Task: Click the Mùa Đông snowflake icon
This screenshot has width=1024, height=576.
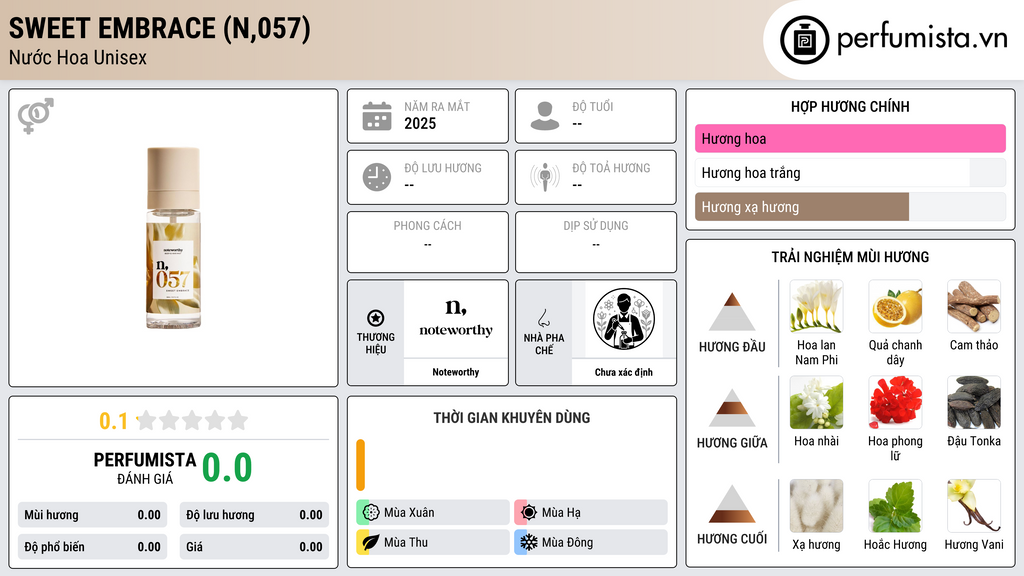Action: (529, 543)
